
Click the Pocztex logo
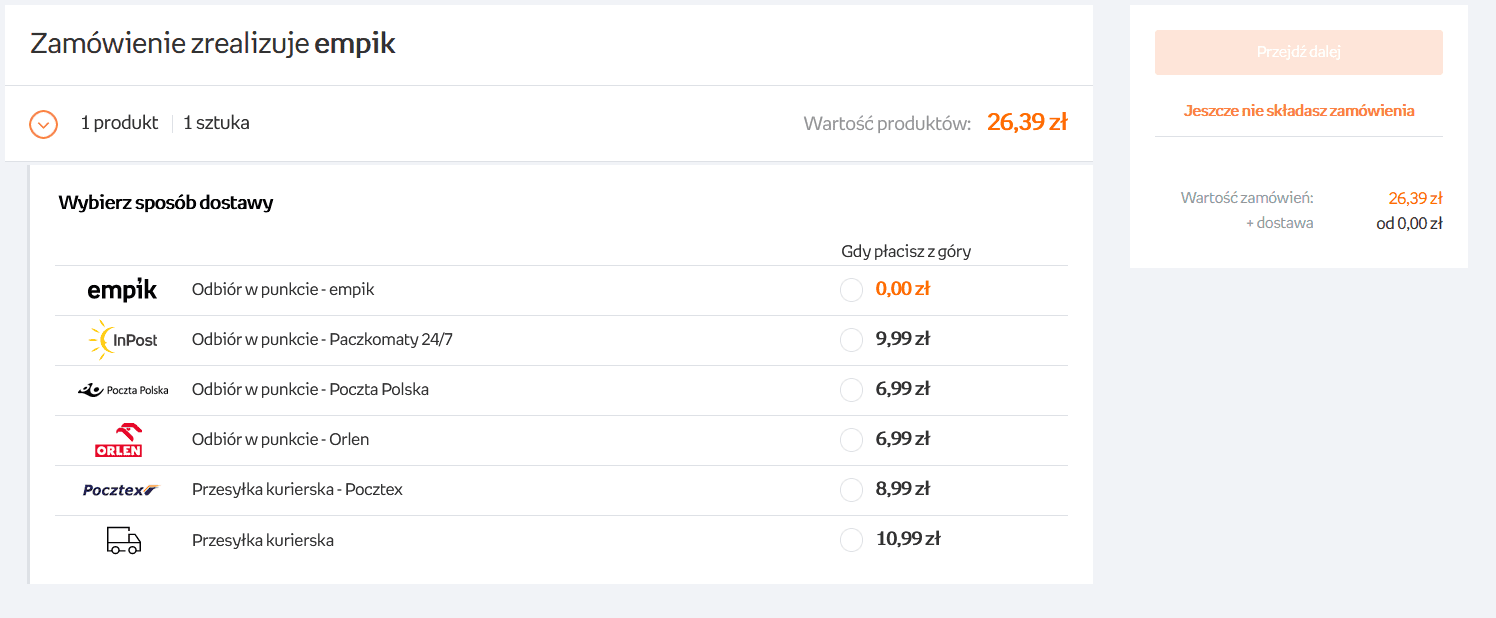121,490
